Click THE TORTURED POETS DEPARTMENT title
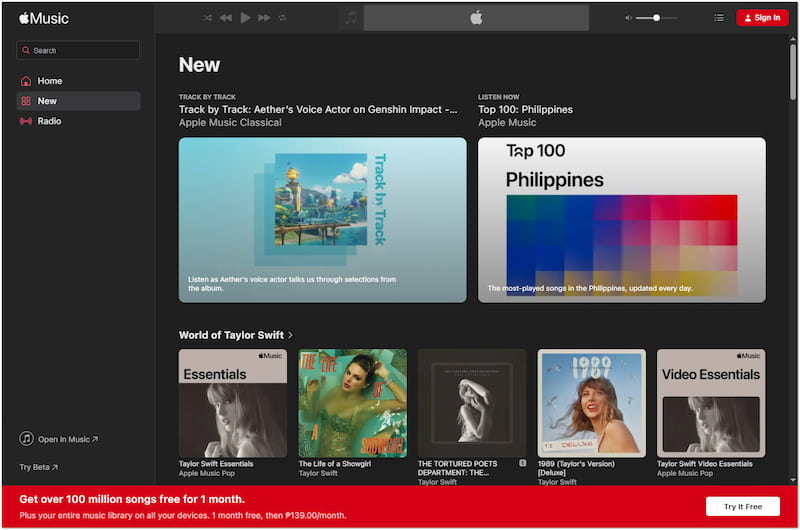 457,468
